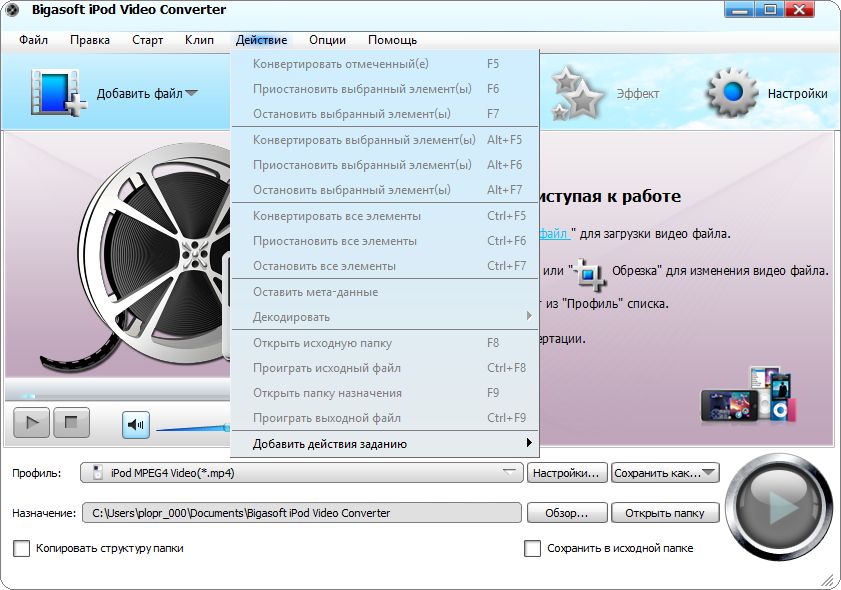Choose Открыть исходную папку menu item

[385, 343]
